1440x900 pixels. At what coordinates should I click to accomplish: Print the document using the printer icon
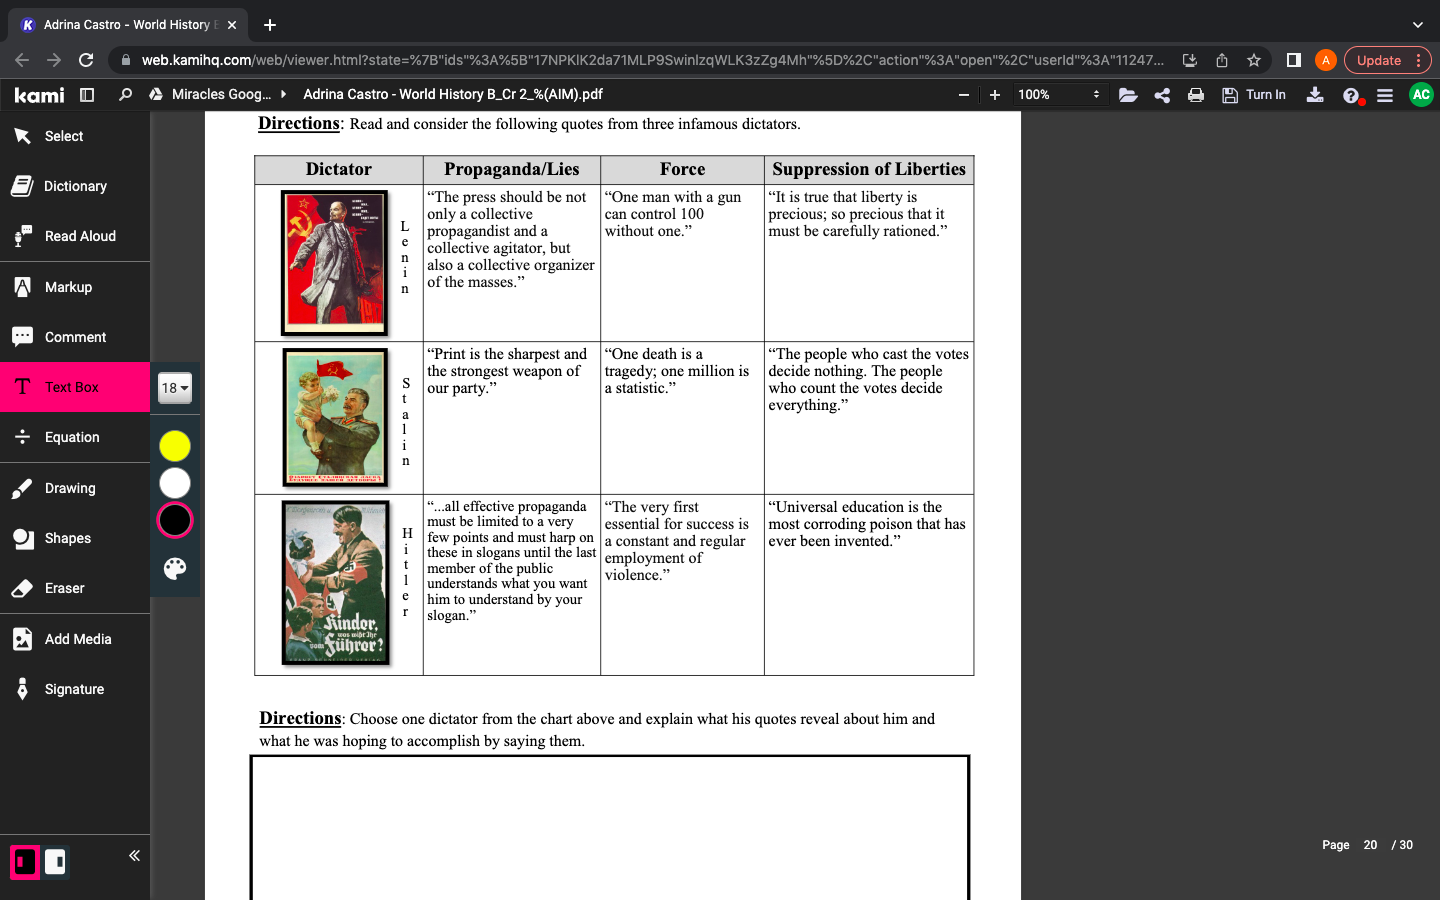pyautogui.click(x=1195, y=95)
